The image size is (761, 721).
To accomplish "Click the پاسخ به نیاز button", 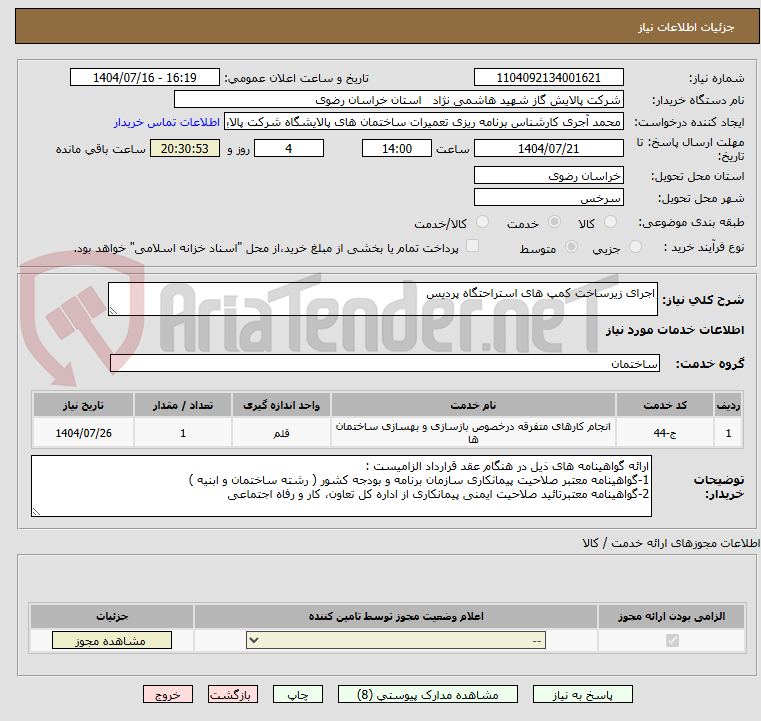I will pos(582,694).
